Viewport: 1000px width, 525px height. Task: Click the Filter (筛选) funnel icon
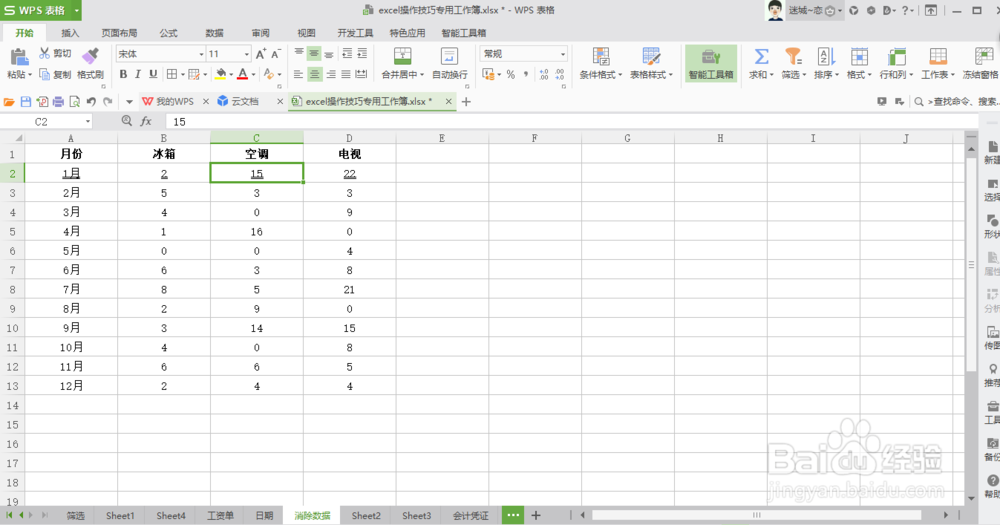tap(793, 56)
